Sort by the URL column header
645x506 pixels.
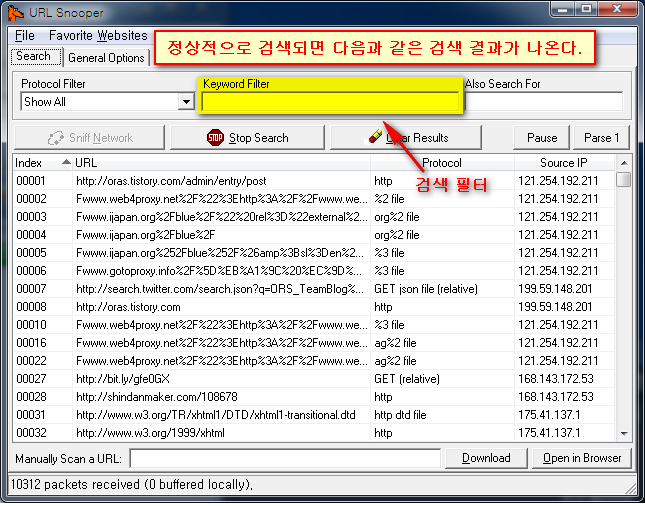[221, 163]
